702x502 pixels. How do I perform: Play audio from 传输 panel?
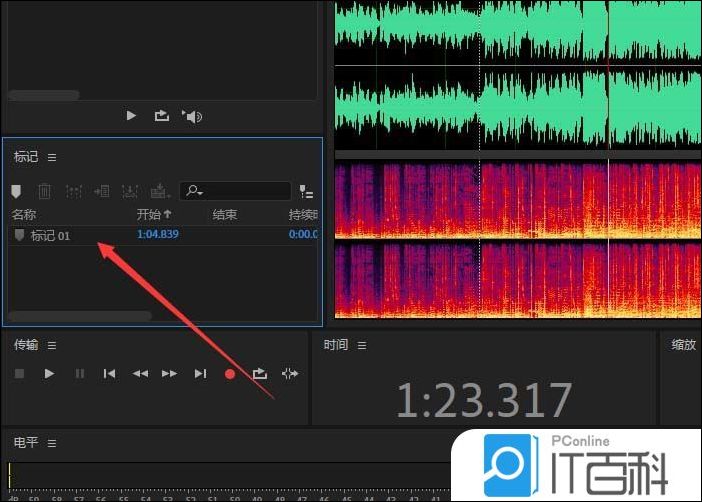tap(49, 373)
